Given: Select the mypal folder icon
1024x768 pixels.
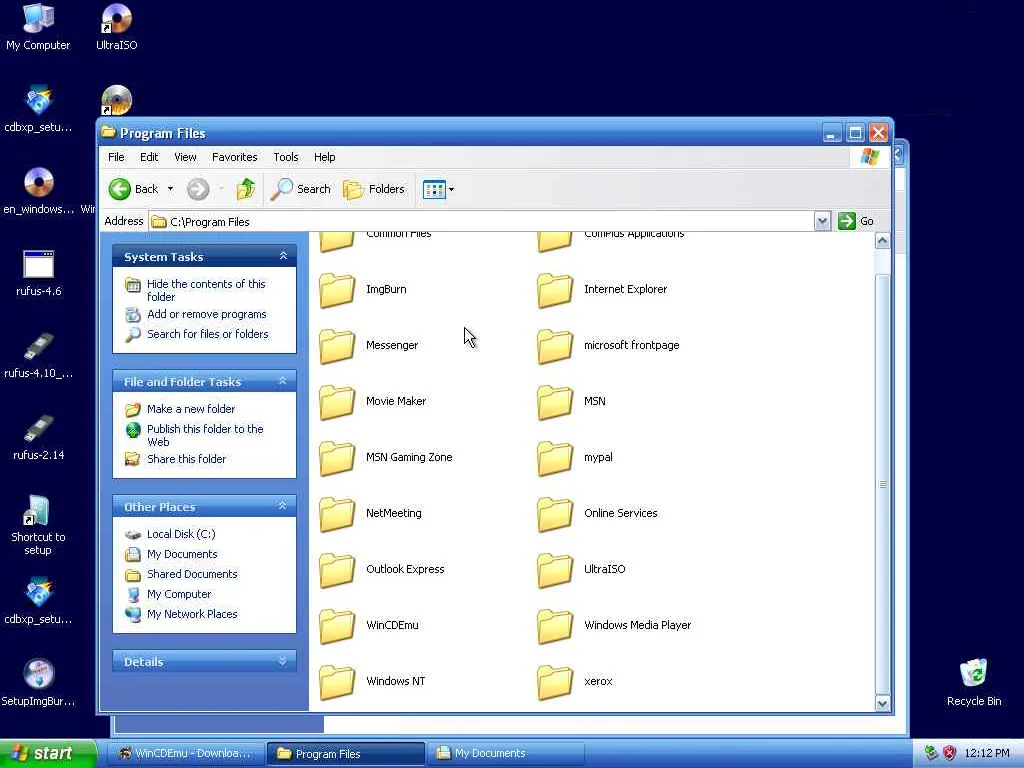Looking at the screenshot, I should [555, 458].
